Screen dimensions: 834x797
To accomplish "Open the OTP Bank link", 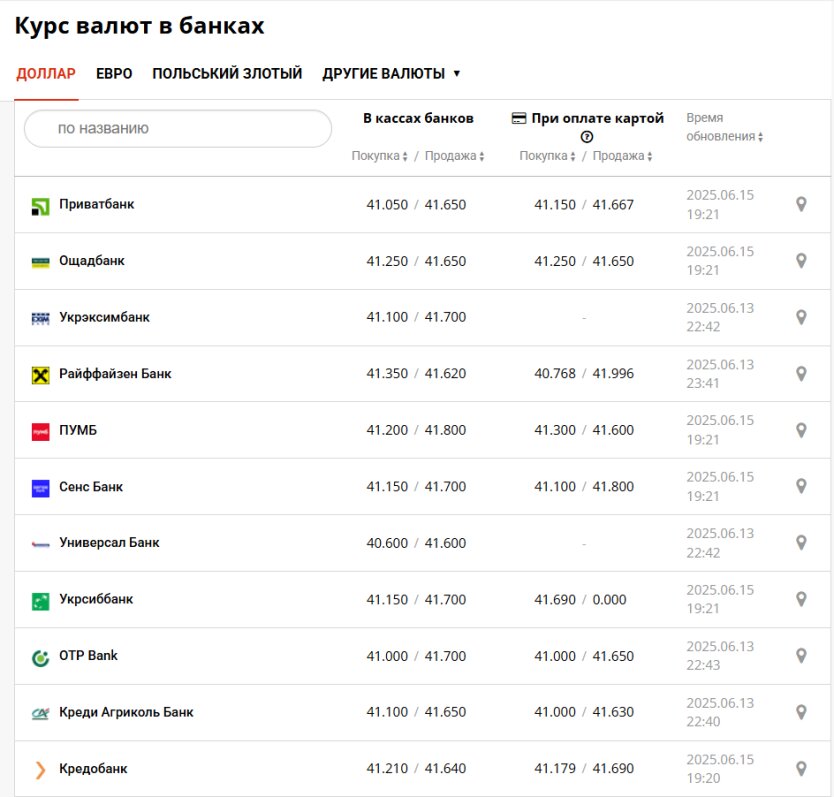I will click(88, 655).
